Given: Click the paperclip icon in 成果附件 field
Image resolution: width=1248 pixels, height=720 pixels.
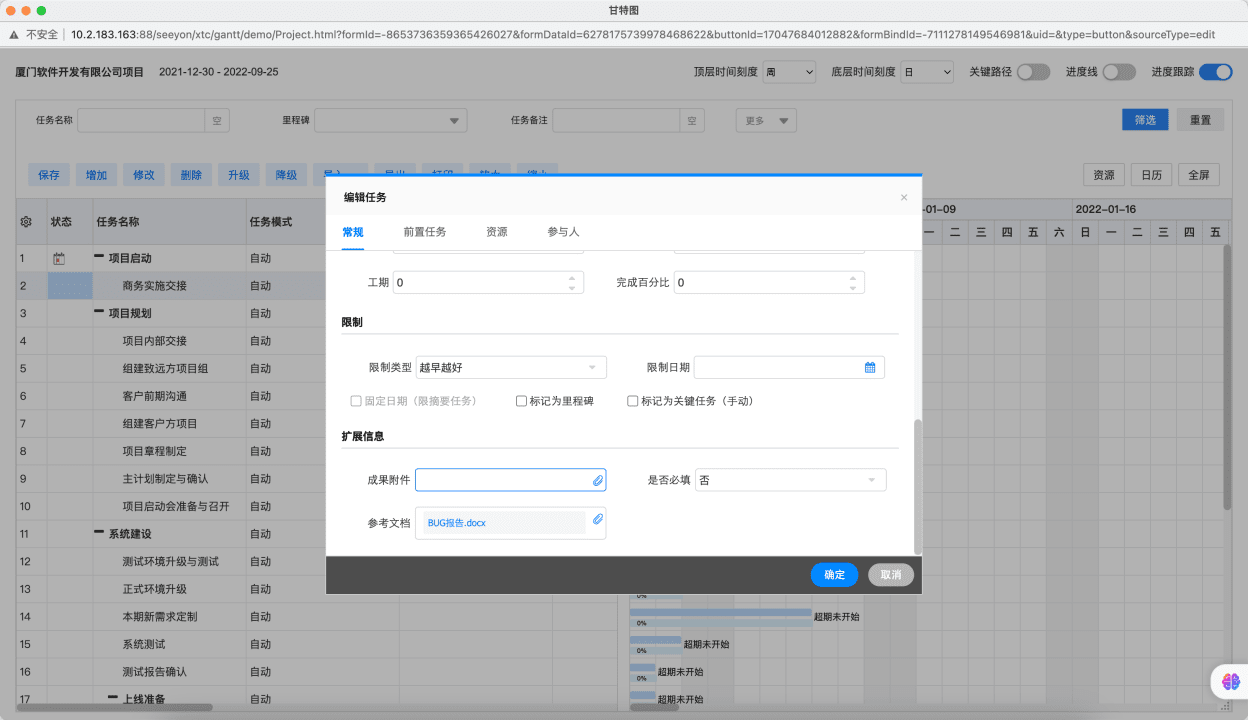Looking at the screenshot, I should click(598, 481).
